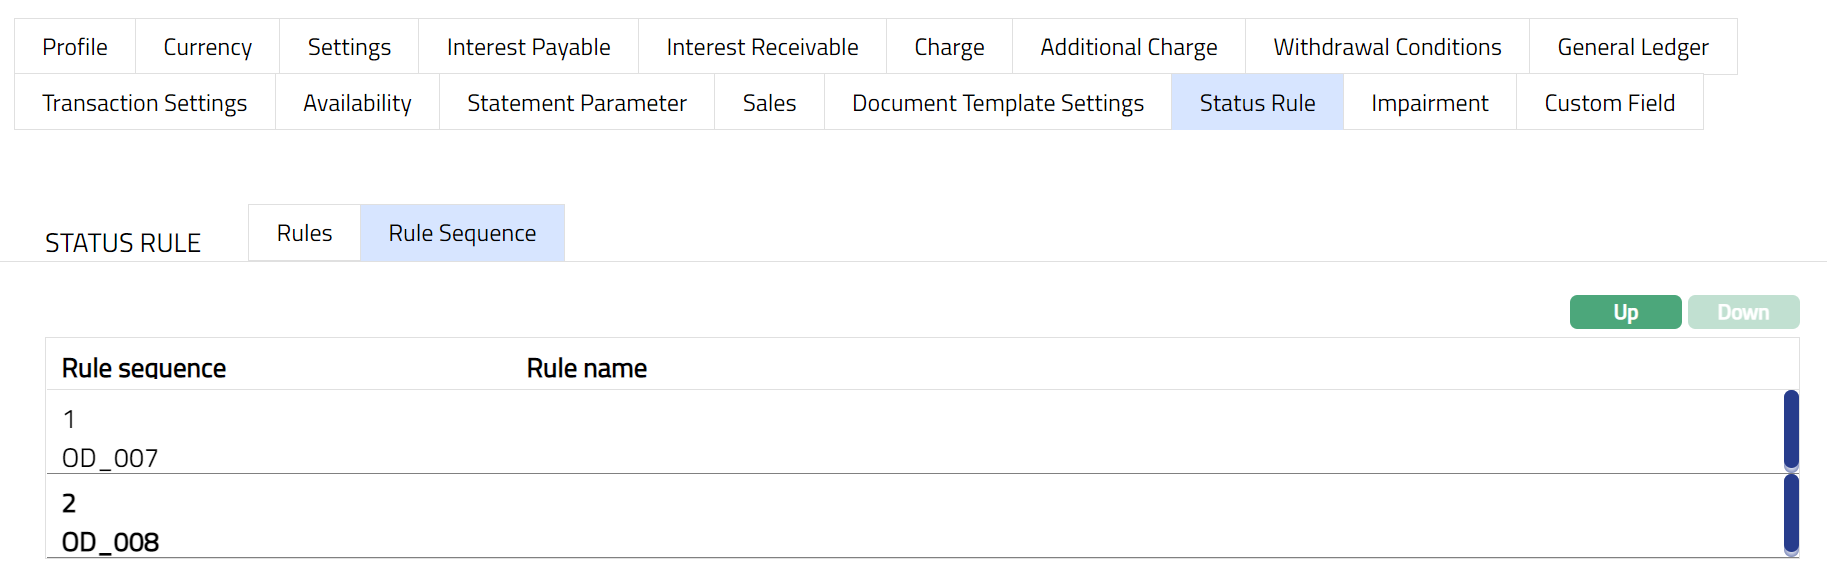Open the Custom Field tab
Image resolution: width=1827 pixels, height=582 pixels.
[1609, 103]
